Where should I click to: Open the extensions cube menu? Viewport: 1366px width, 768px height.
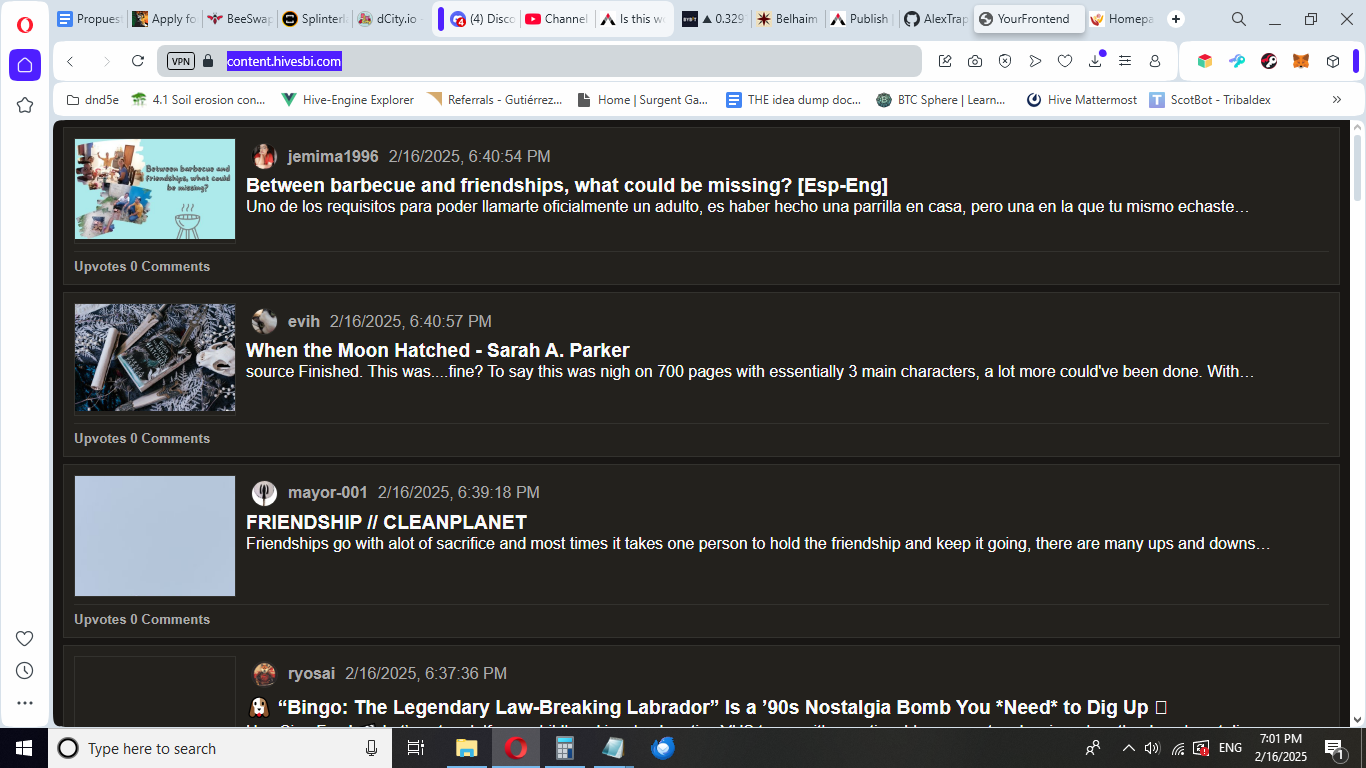(1333, 61)
